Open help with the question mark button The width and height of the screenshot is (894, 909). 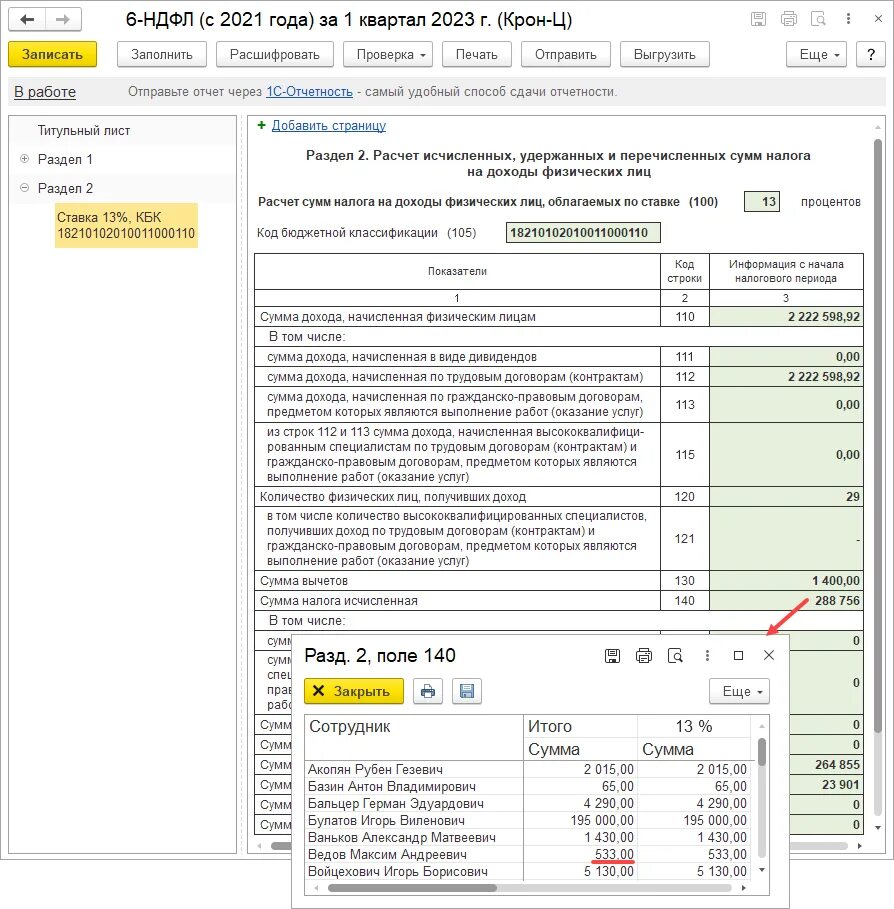pyautogui.click(x=871, y=54)
